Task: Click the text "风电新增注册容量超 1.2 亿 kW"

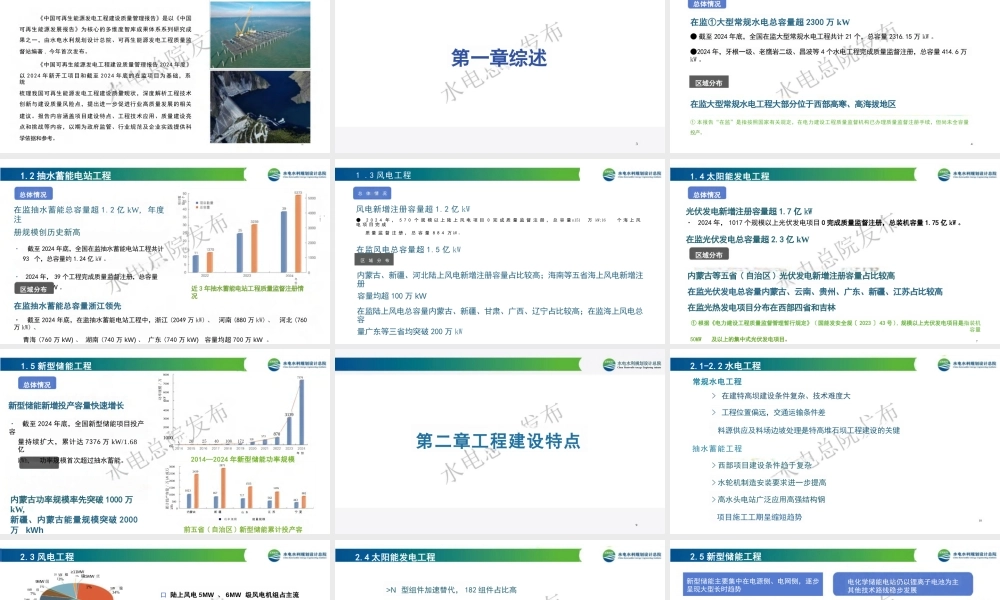Action: [x=413, y=209]
